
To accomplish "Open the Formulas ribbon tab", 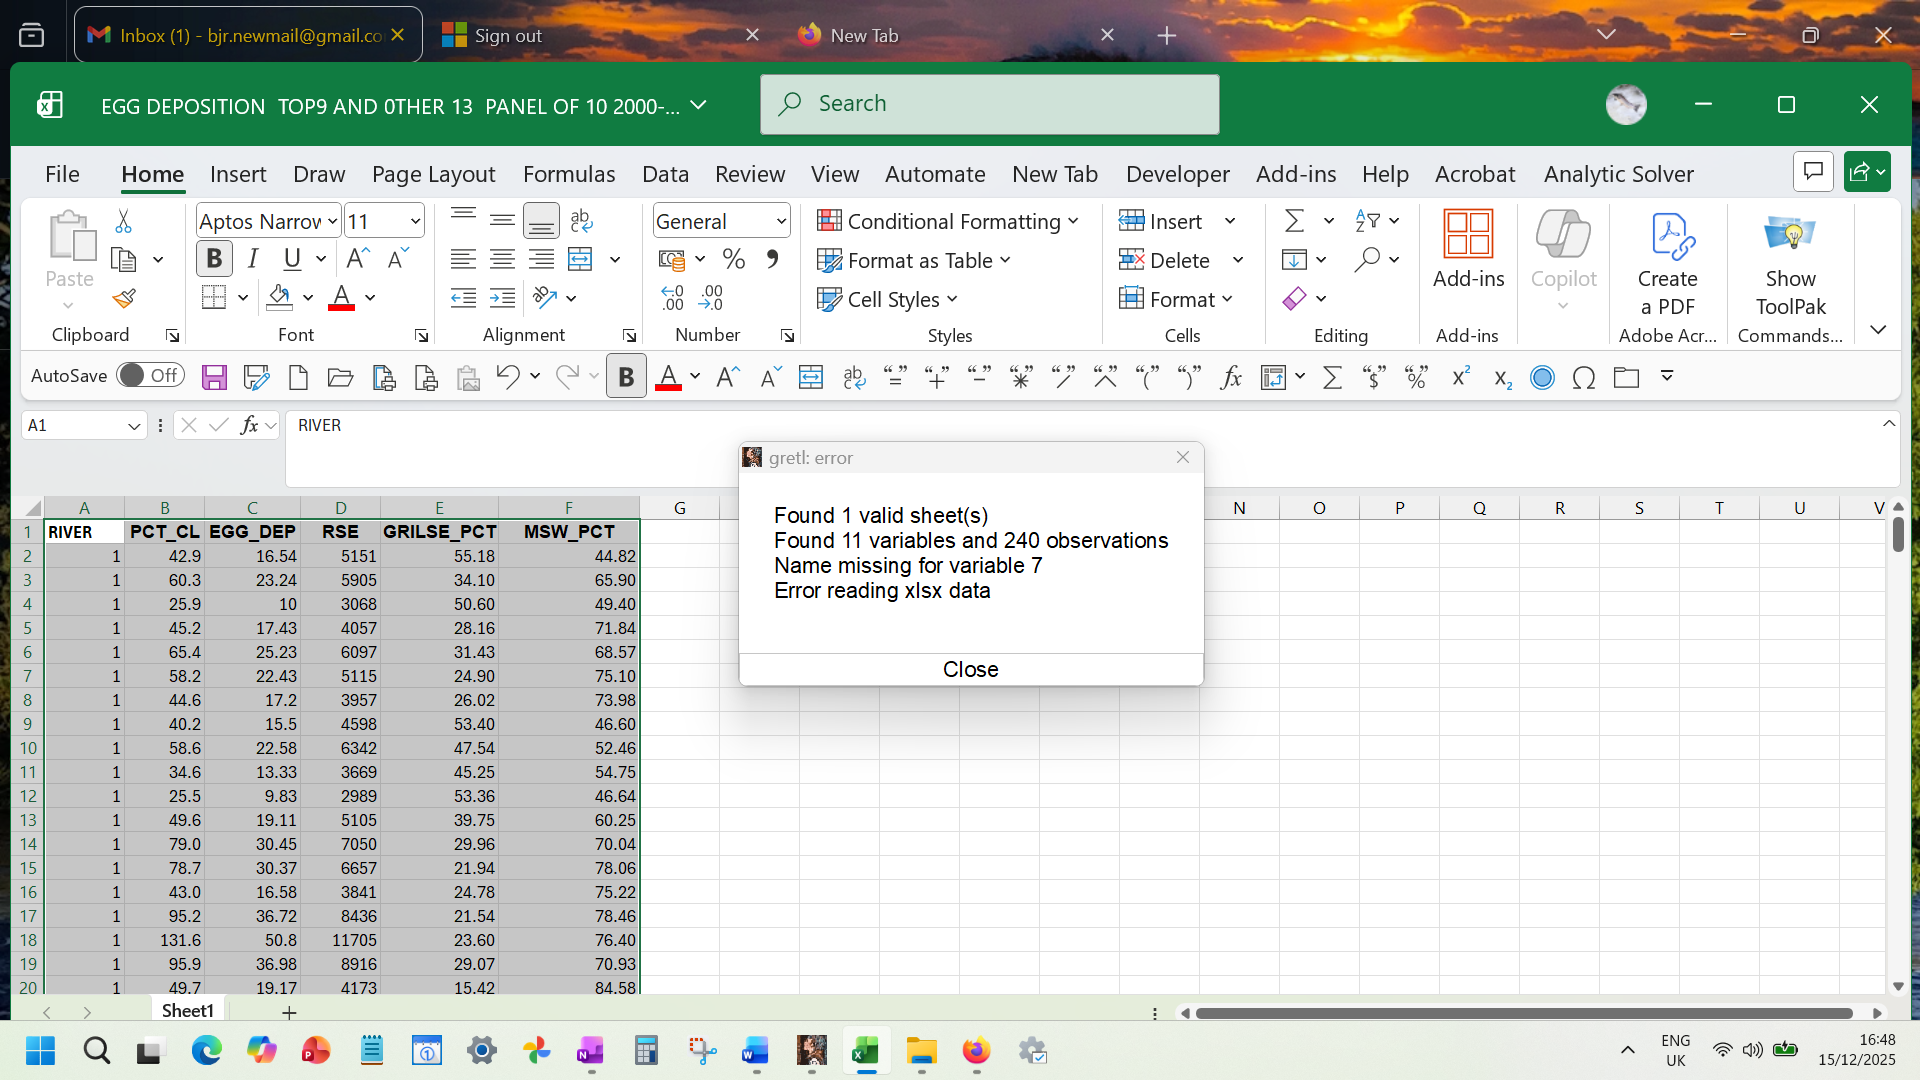I will click(568, 174).
